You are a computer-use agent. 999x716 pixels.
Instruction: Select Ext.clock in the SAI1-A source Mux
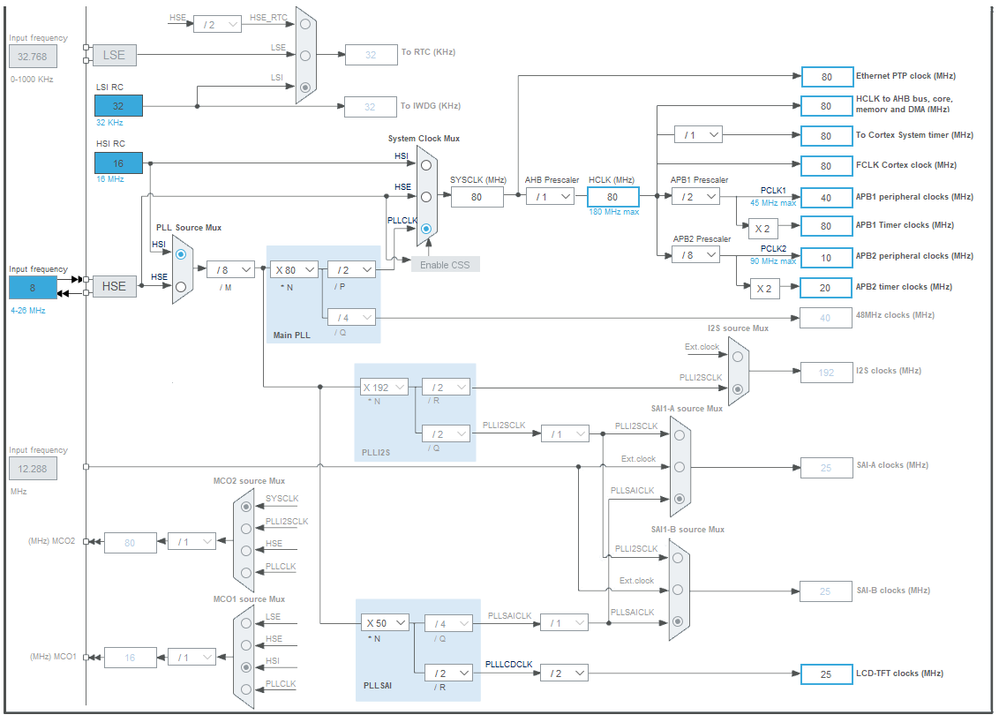click(679, 467)
